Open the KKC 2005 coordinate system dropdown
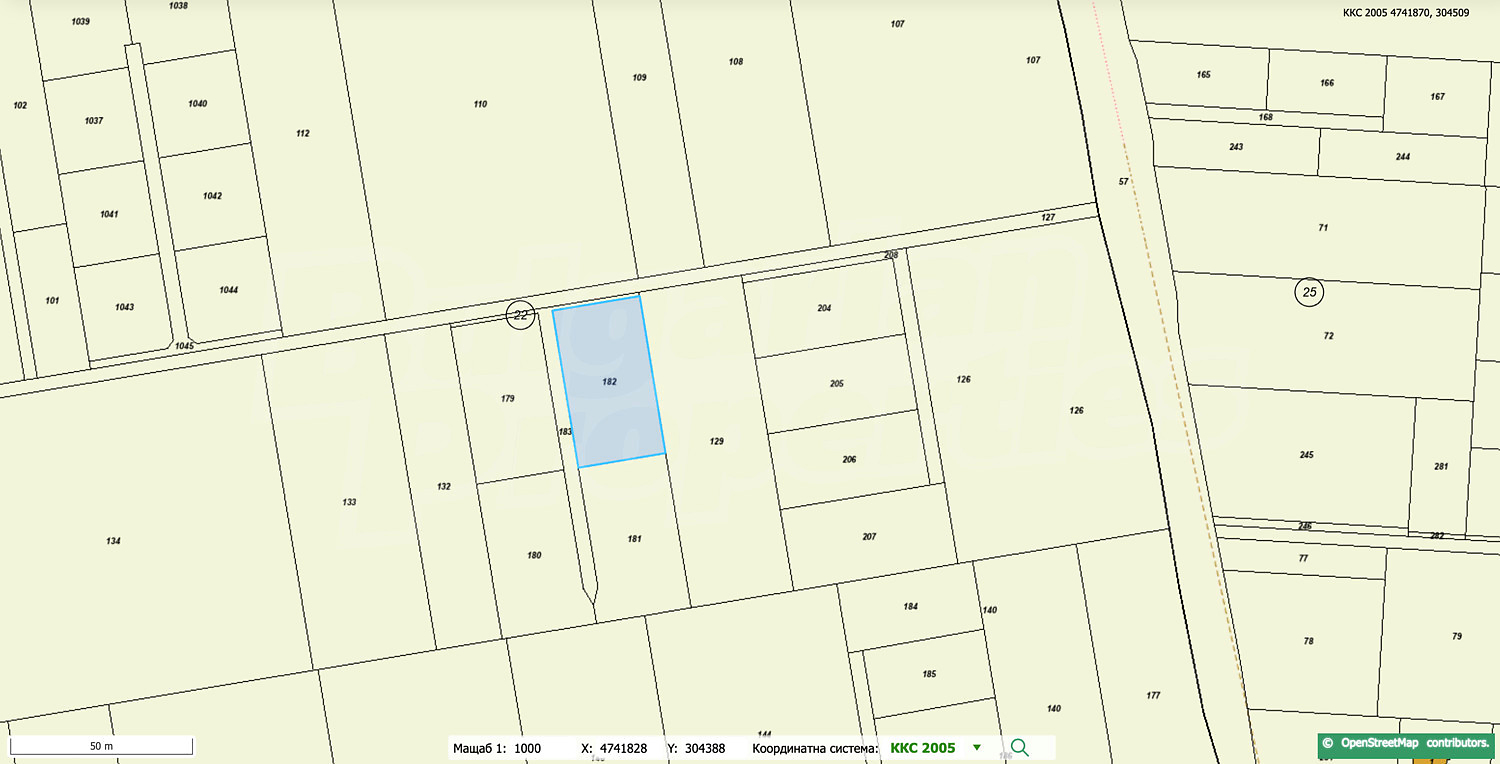Viewport: 1500px width, 764px height. pyautogui.click(x=922, y=748)
